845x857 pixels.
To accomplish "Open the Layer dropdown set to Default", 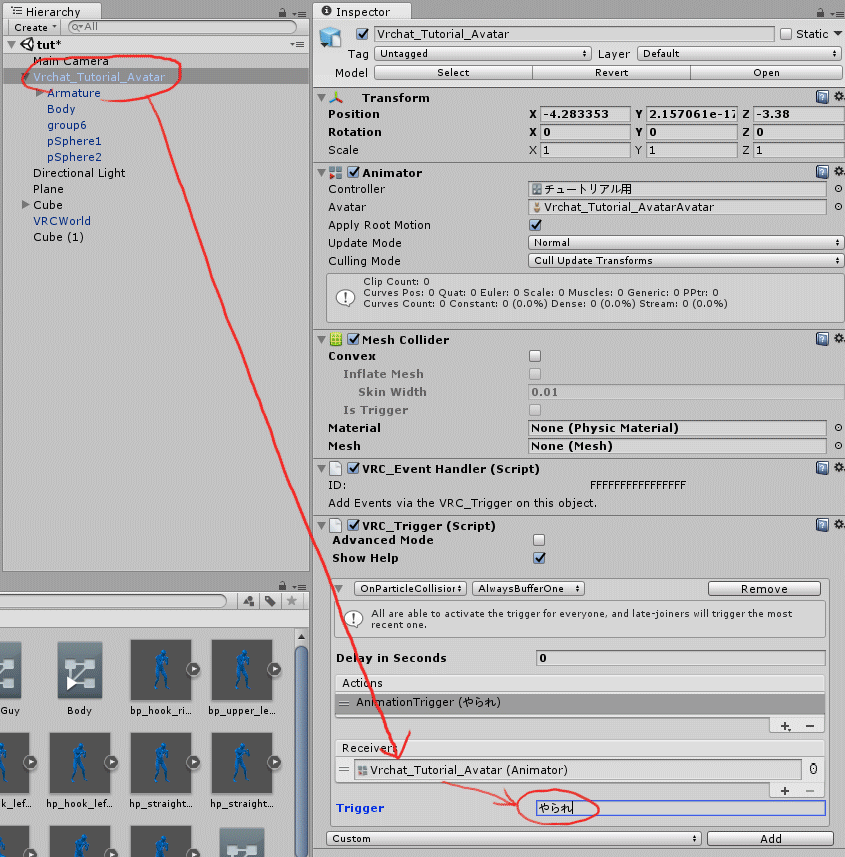I will coord(740,54).
